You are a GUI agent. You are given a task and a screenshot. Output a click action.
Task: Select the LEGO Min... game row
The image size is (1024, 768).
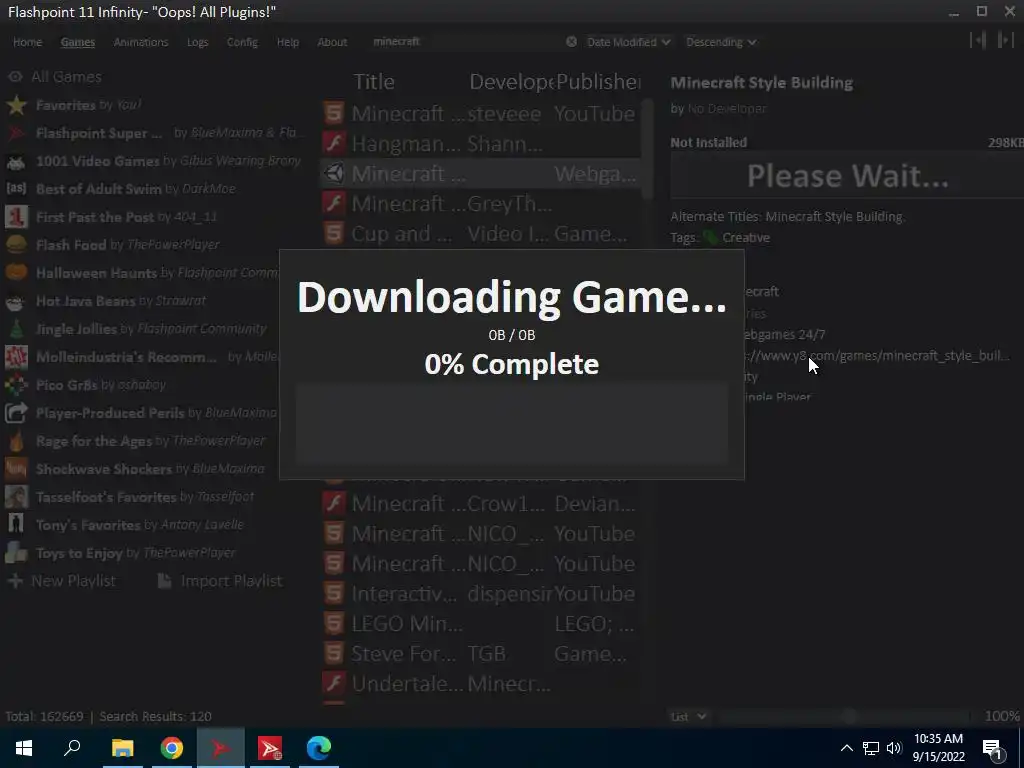481,624
